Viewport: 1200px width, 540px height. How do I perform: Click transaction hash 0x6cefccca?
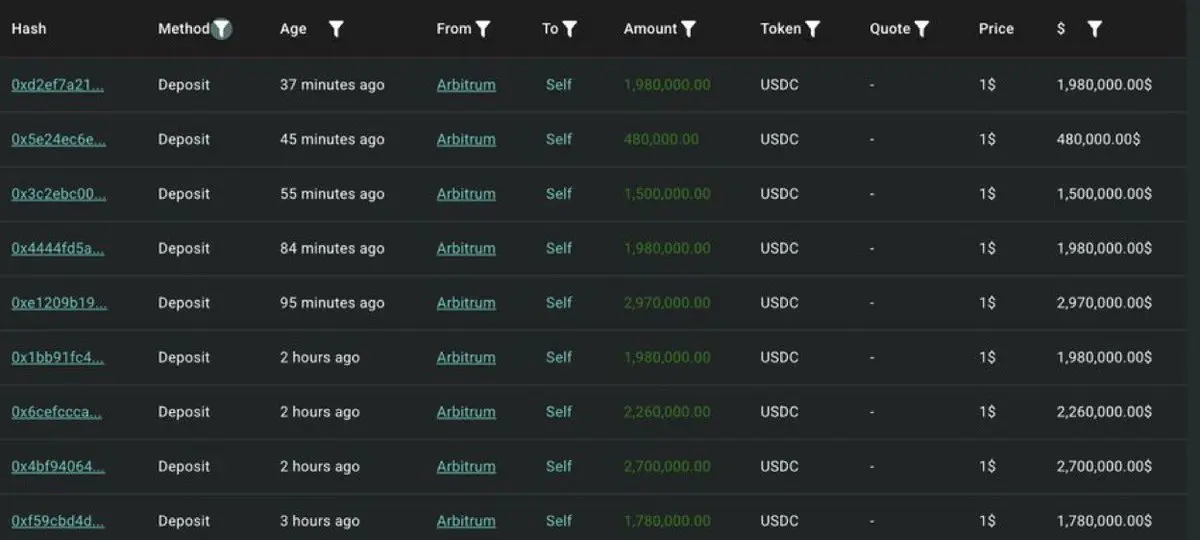click(x=57, y=412)
